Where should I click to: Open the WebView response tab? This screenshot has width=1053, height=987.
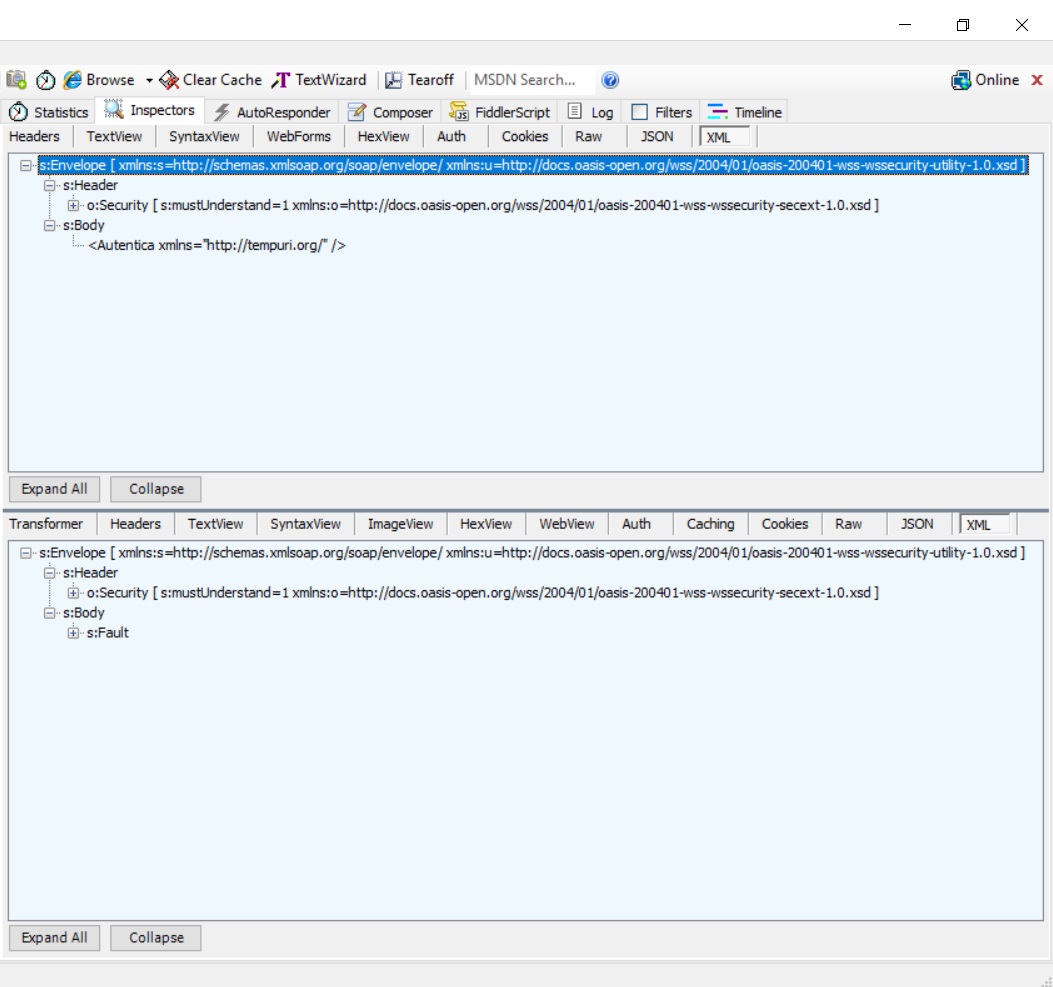[x=567, y=524]
